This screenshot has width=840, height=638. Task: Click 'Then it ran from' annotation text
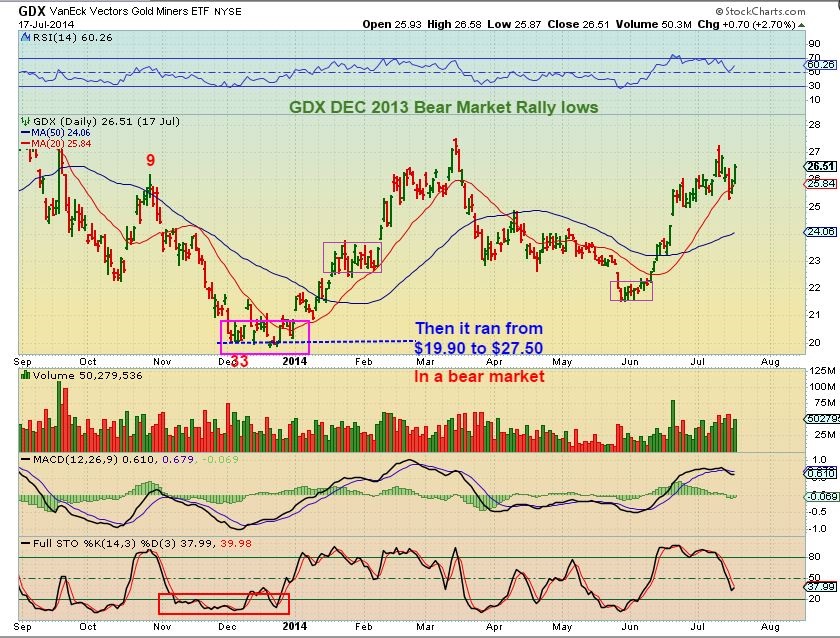pyautogui.click(x=479, y=328)
